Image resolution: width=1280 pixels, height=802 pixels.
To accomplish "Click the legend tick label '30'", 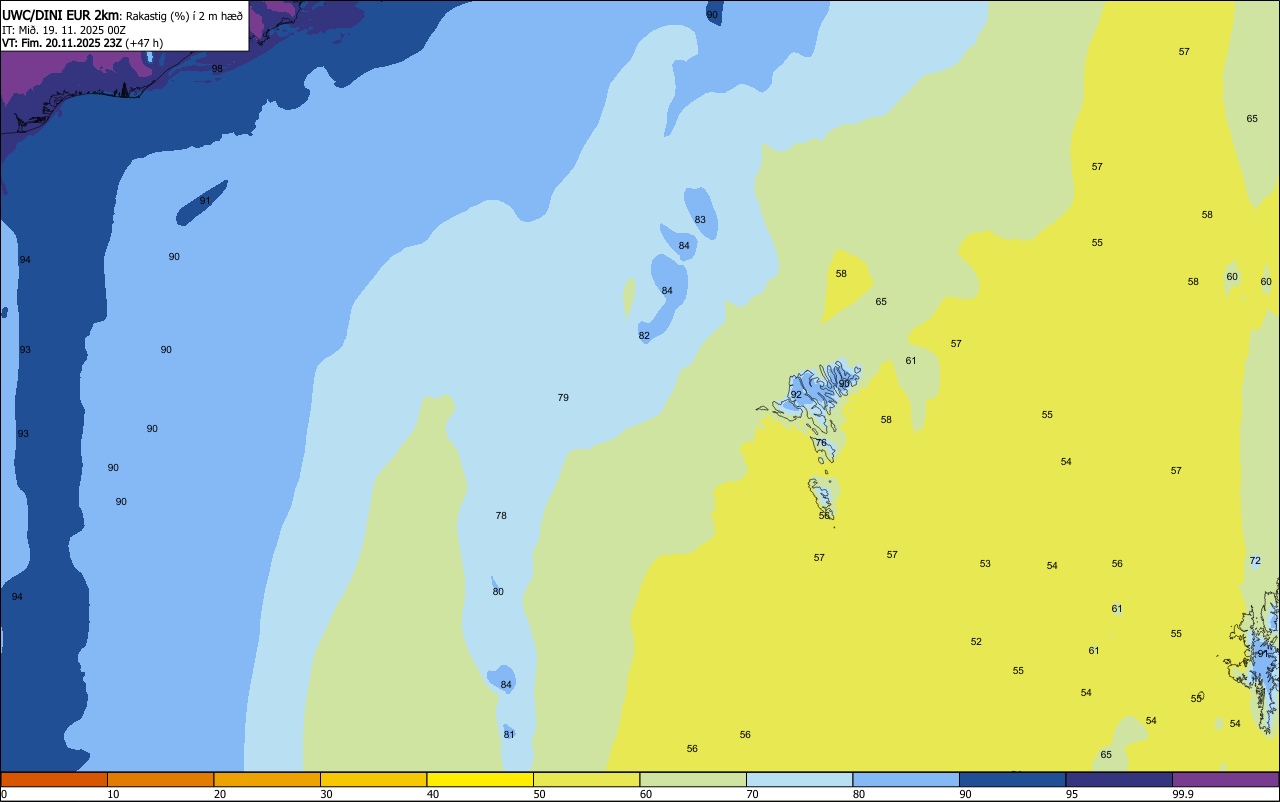I will [x=326, y=794].
